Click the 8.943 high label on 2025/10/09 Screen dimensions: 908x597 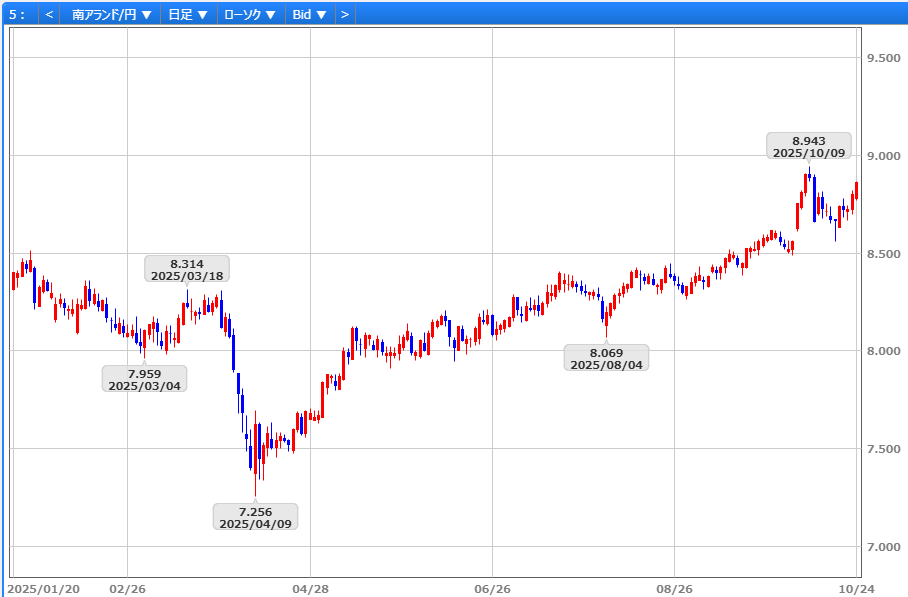(x=809, y=147)
